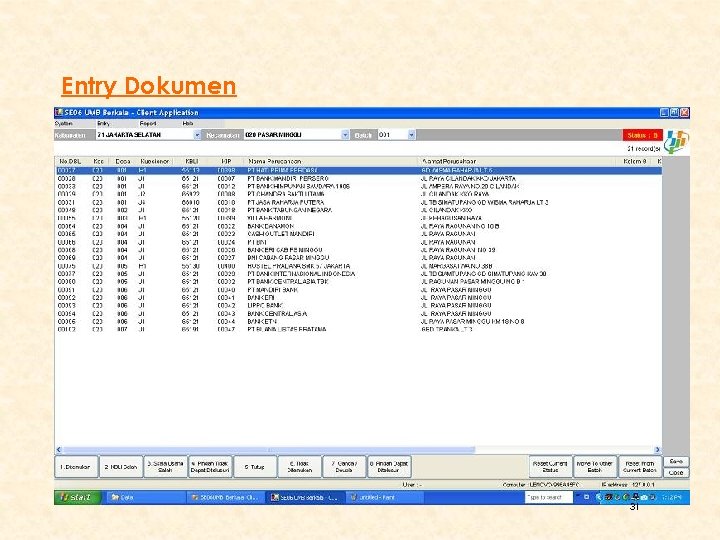
Task: Click the '6. Tidak Ditemukan' button
Action: (299, 467)
